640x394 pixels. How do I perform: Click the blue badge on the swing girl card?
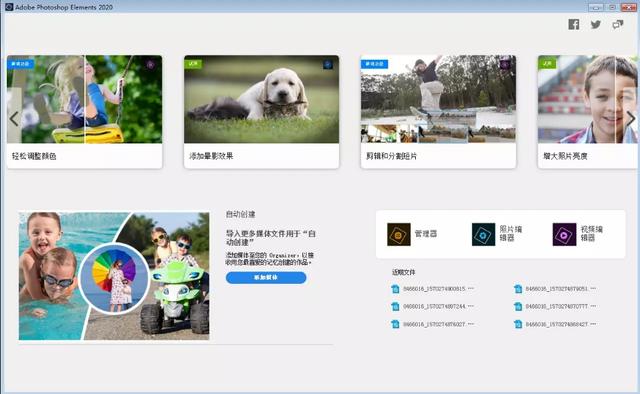20,64
